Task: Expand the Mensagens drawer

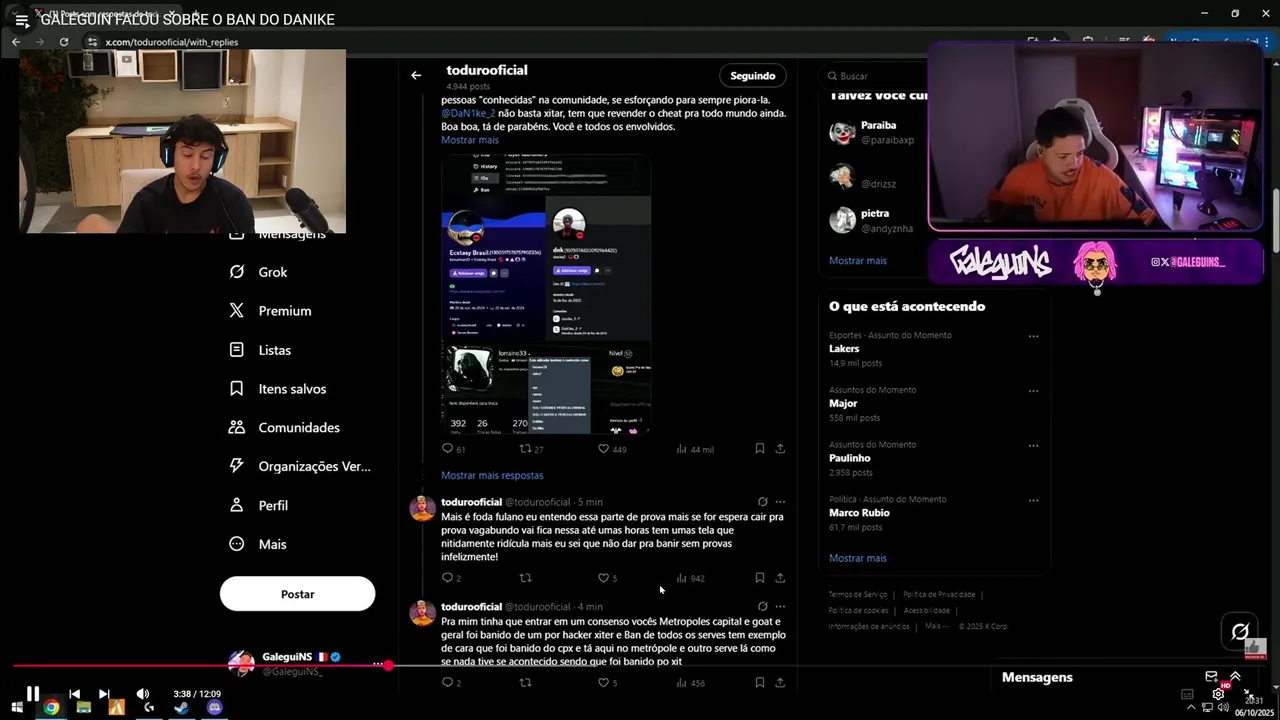Action: click(1235, 677)
